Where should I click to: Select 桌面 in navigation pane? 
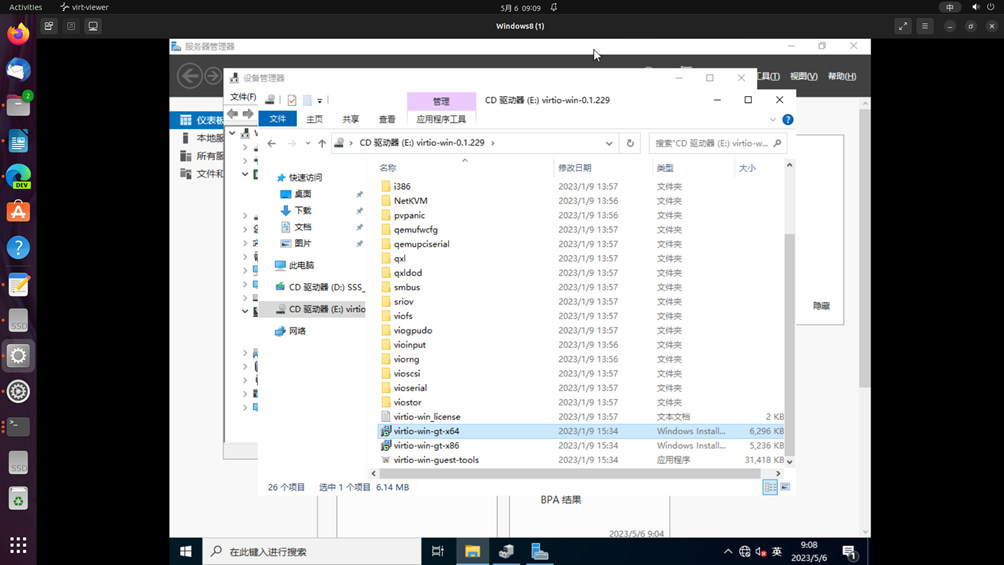click(x=303, y=193)
